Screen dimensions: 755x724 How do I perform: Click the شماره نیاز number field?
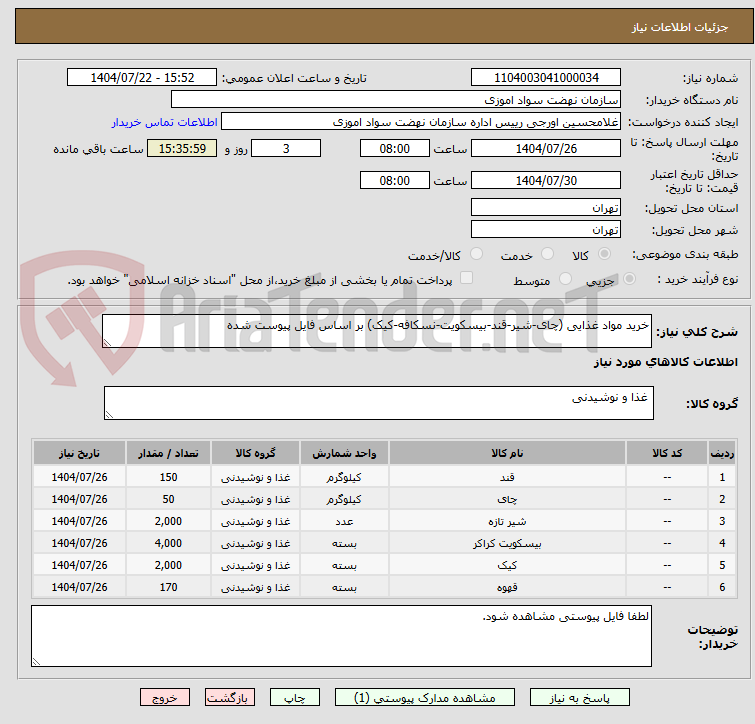coord(546,78)
